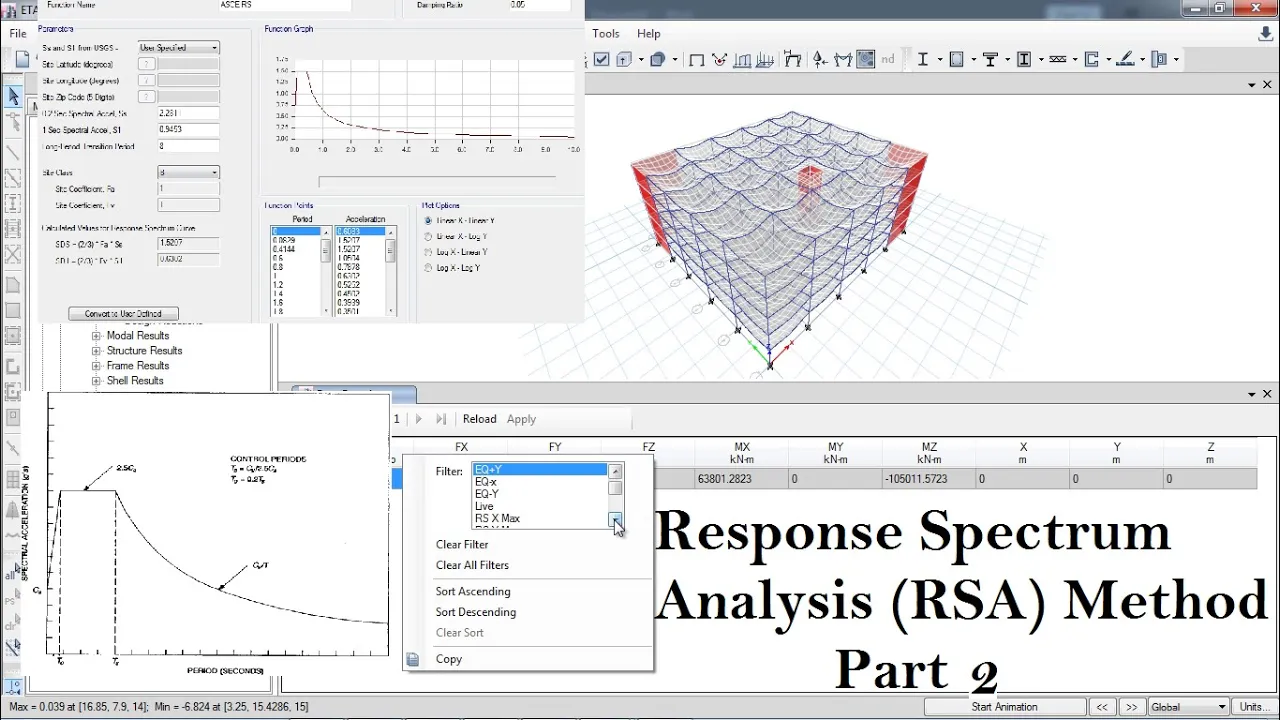
Task: Click the portal frame shape toolbar icon
Action: click(696, 60)
